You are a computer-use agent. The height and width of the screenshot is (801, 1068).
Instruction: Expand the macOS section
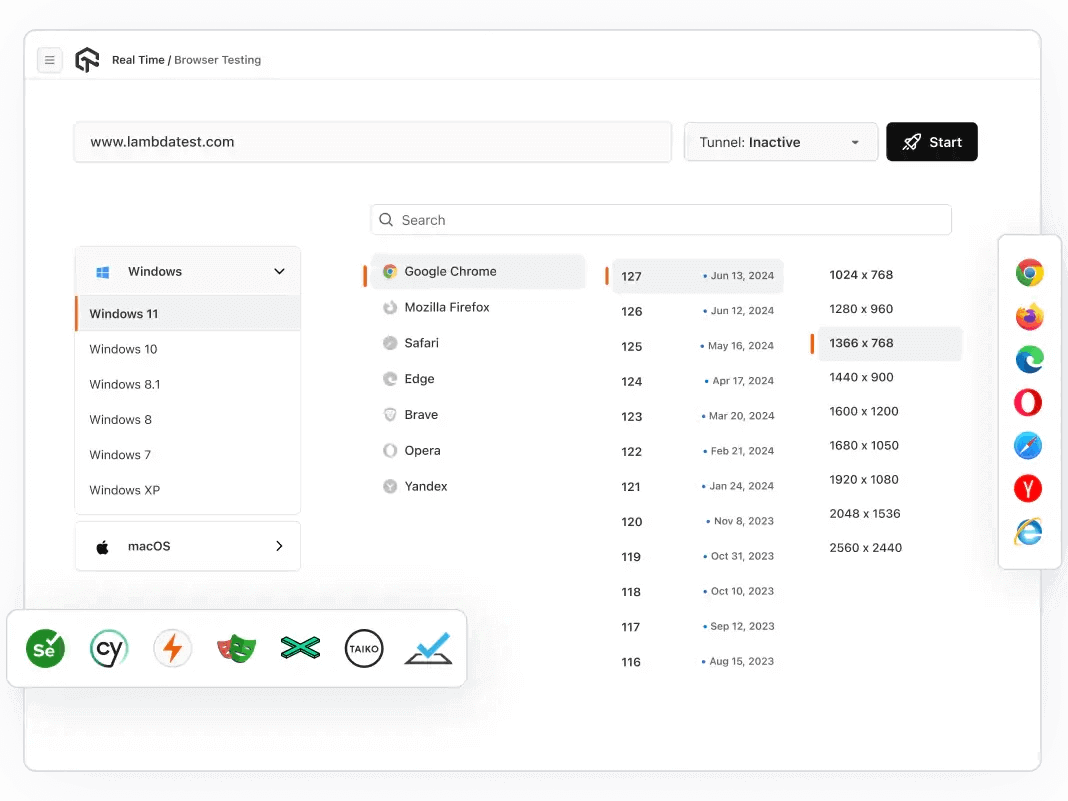187,546
